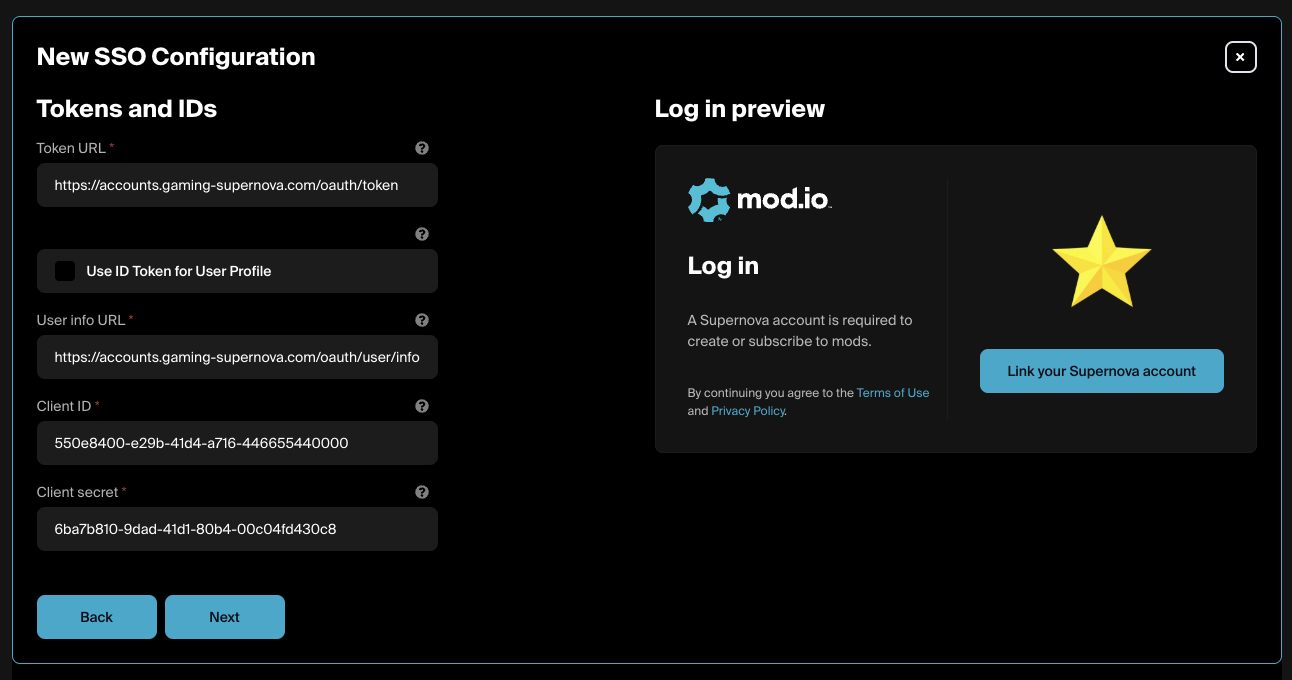Click the gold star image in preview
The width and height of the screenshot is (1292, 680).
pos(1102,262)
